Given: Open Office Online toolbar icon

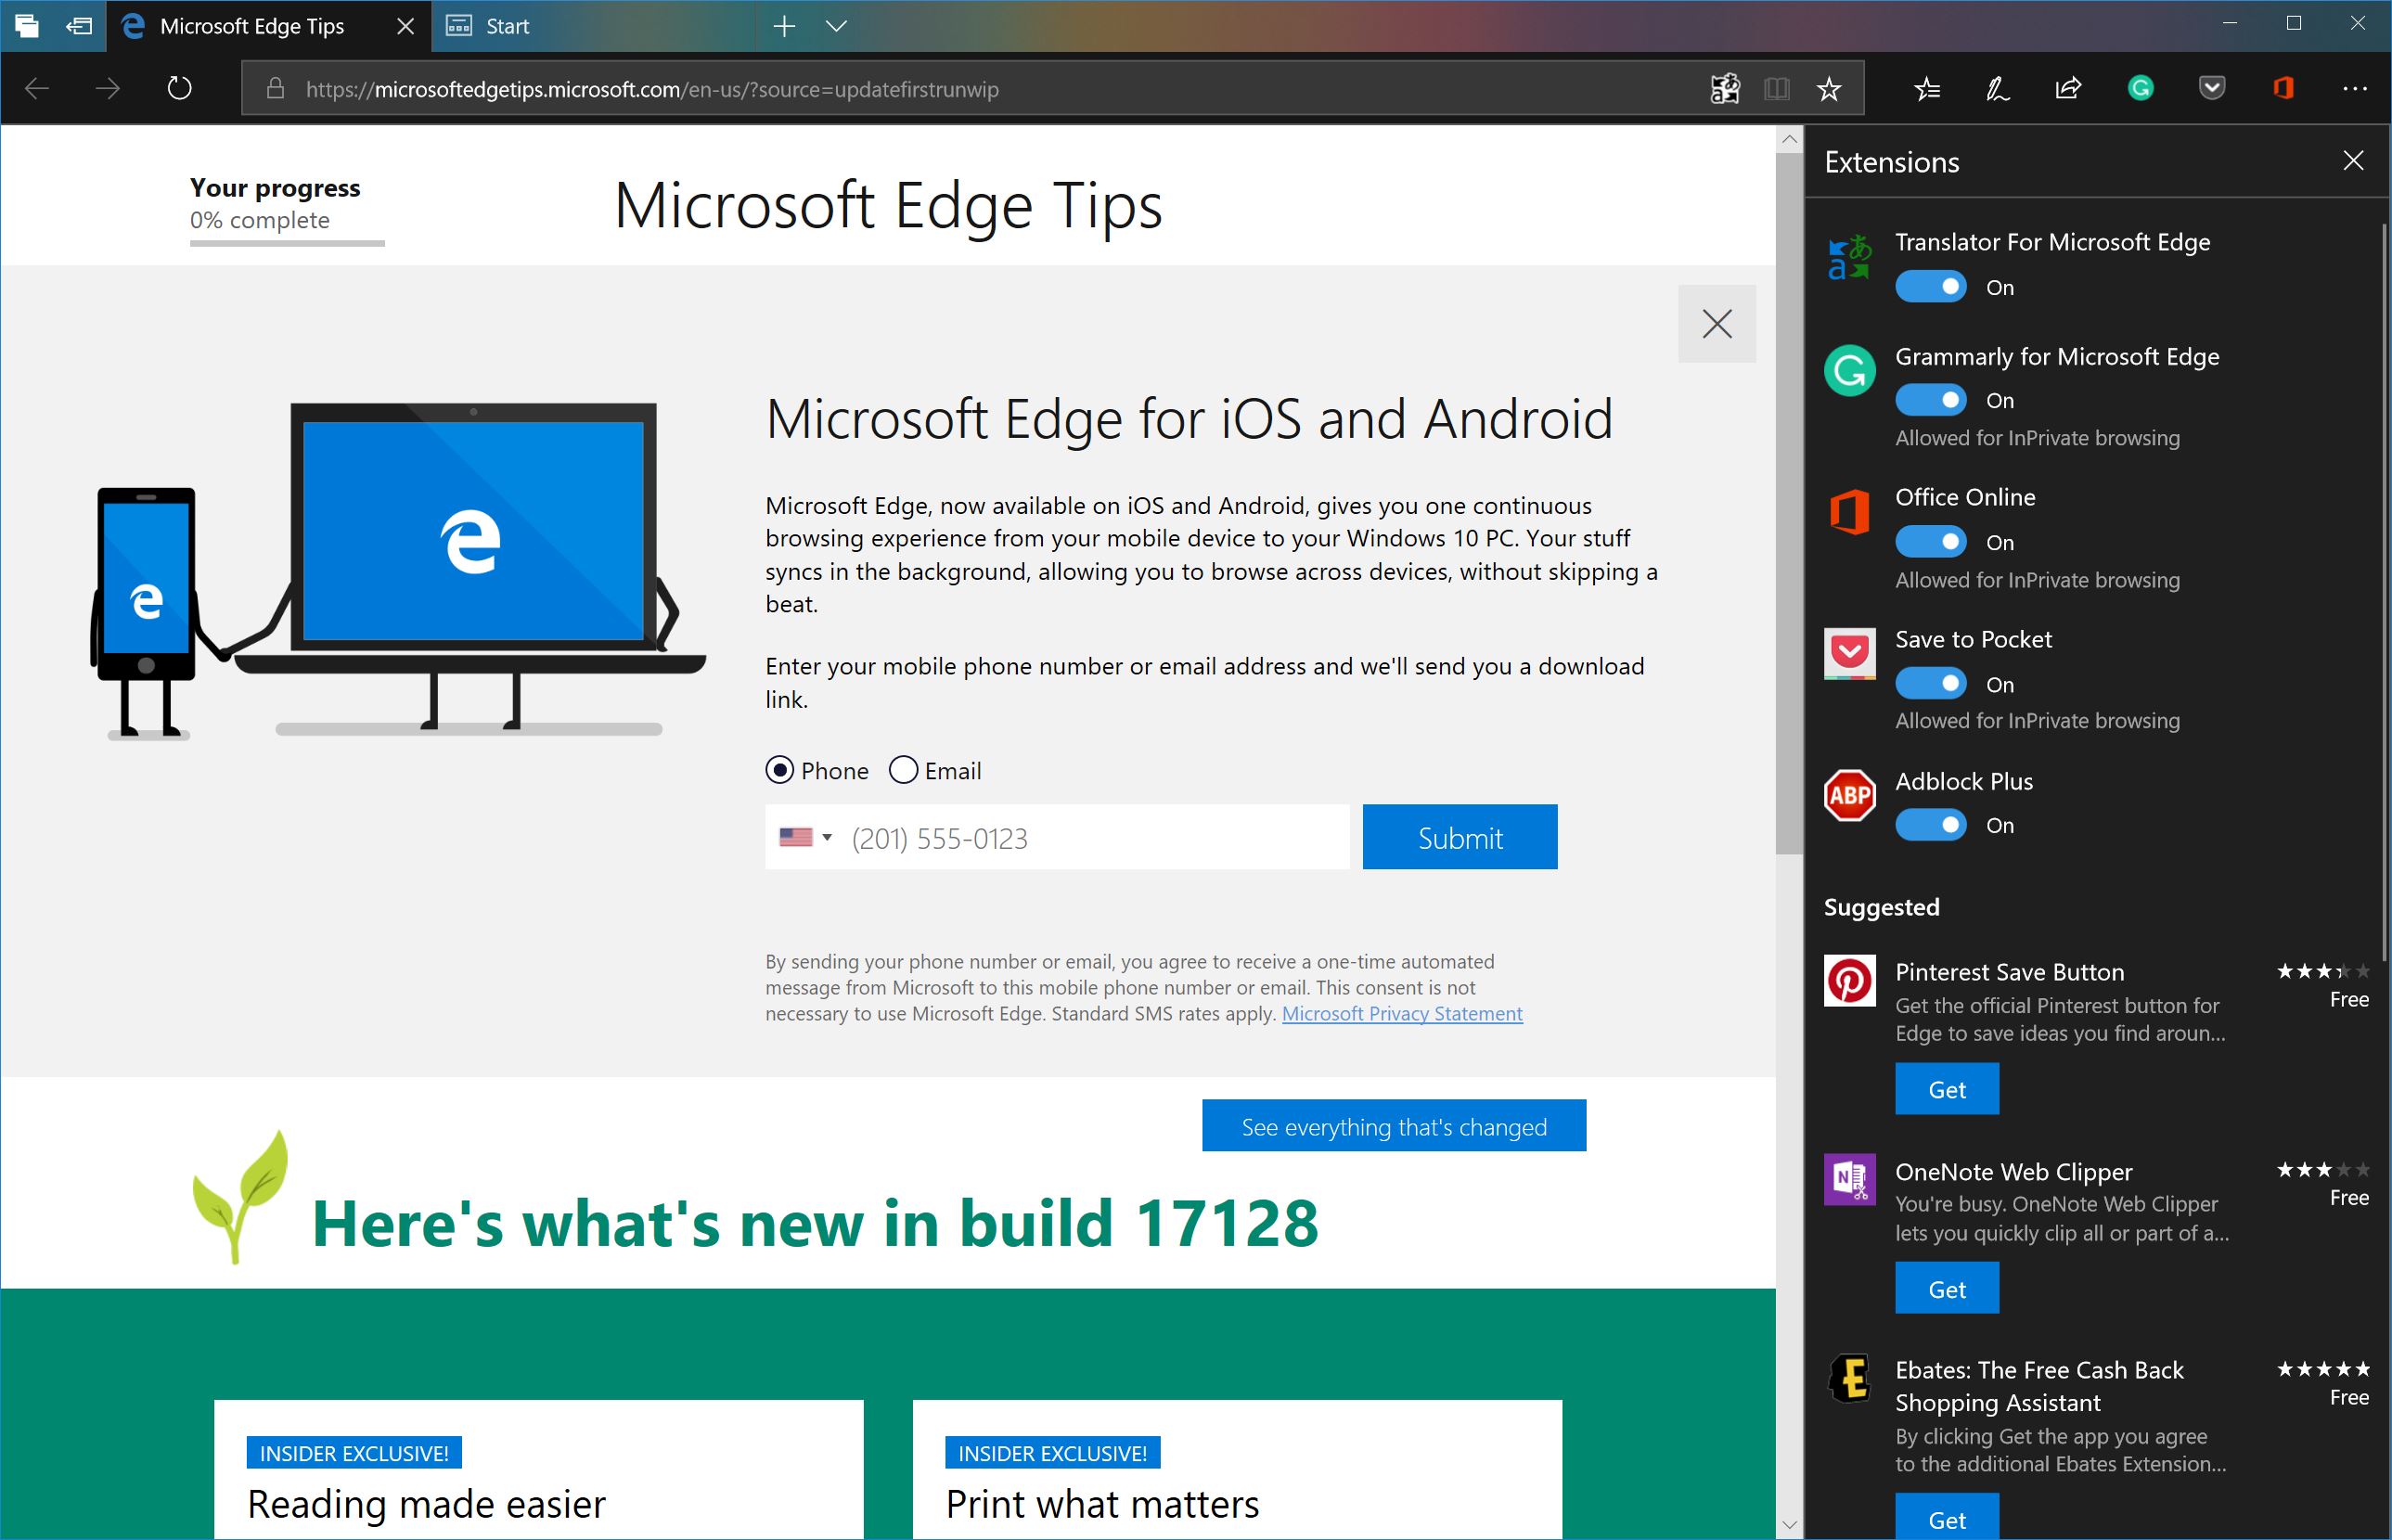Looking at the screenshot, I should point(2283,89).
